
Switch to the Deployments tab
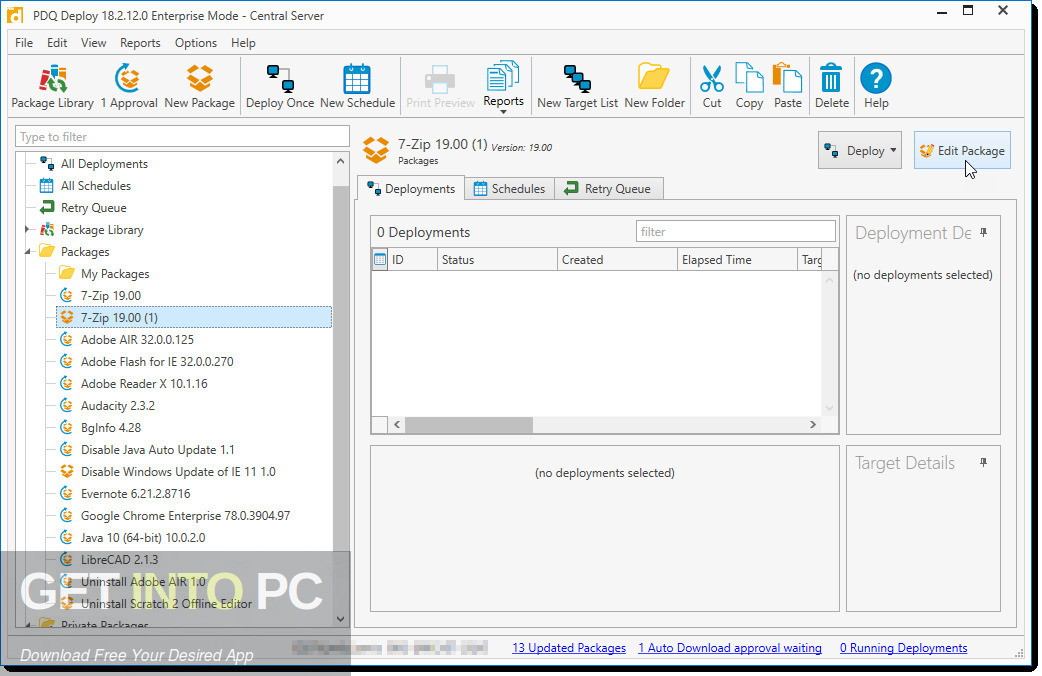click(x=411, y=188)
